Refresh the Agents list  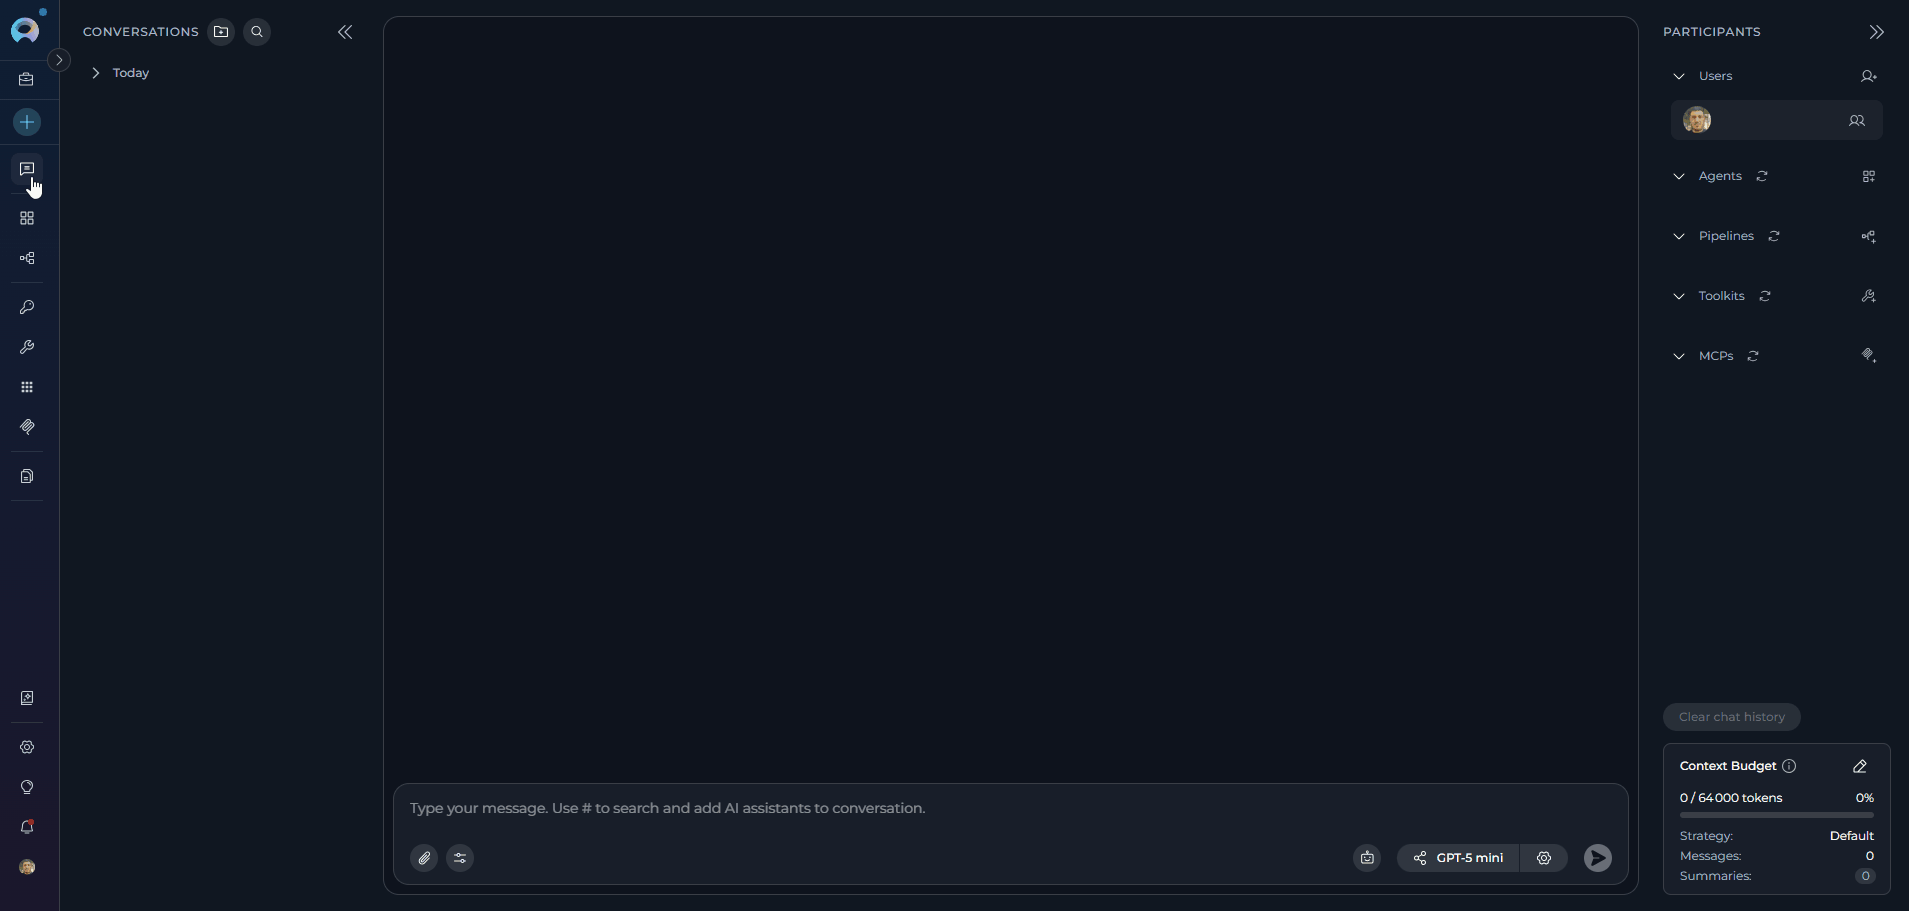click(x=1762, y=176)
